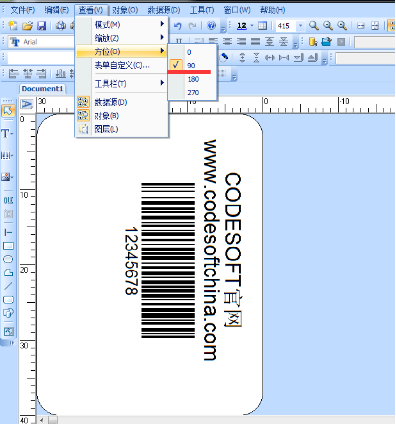Image resolution: width=396 pixels, height=424 pixels.
Task: Open the 对象(O) menu
Action: coord(125,10)
